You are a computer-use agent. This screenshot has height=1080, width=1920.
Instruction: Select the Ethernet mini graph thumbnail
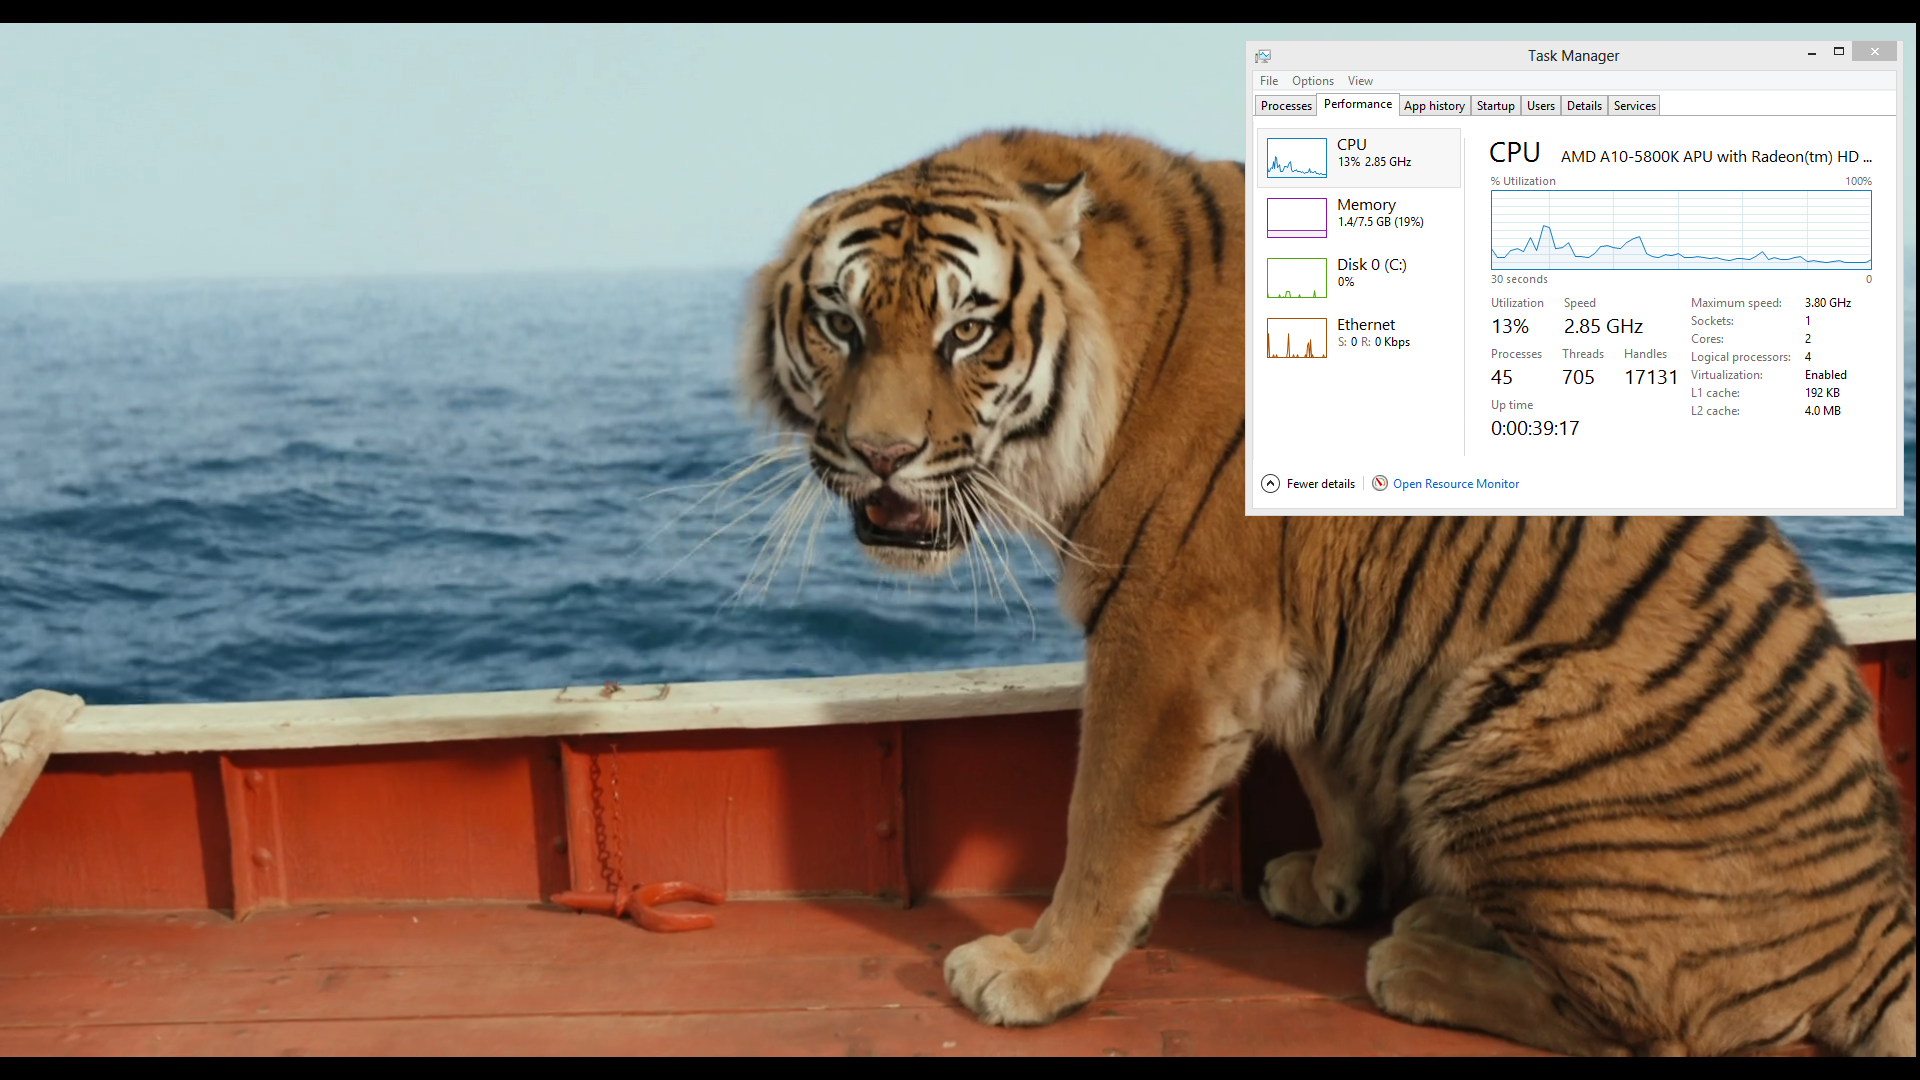(x=1297, y=338)
